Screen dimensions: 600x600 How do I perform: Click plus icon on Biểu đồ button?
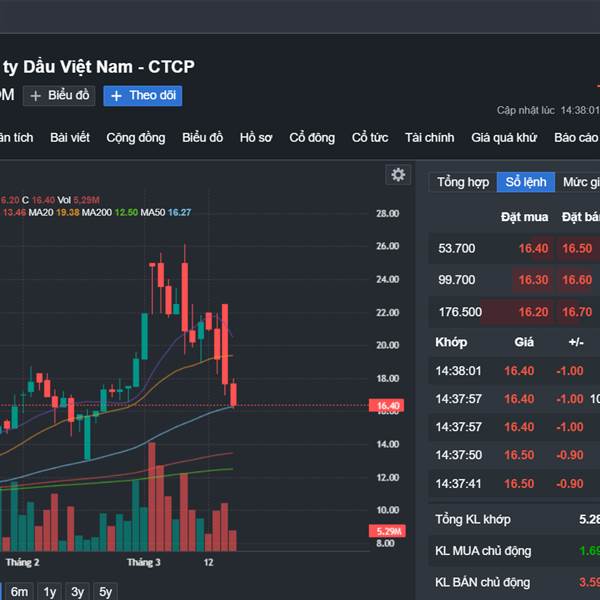[x=36, y=96]
